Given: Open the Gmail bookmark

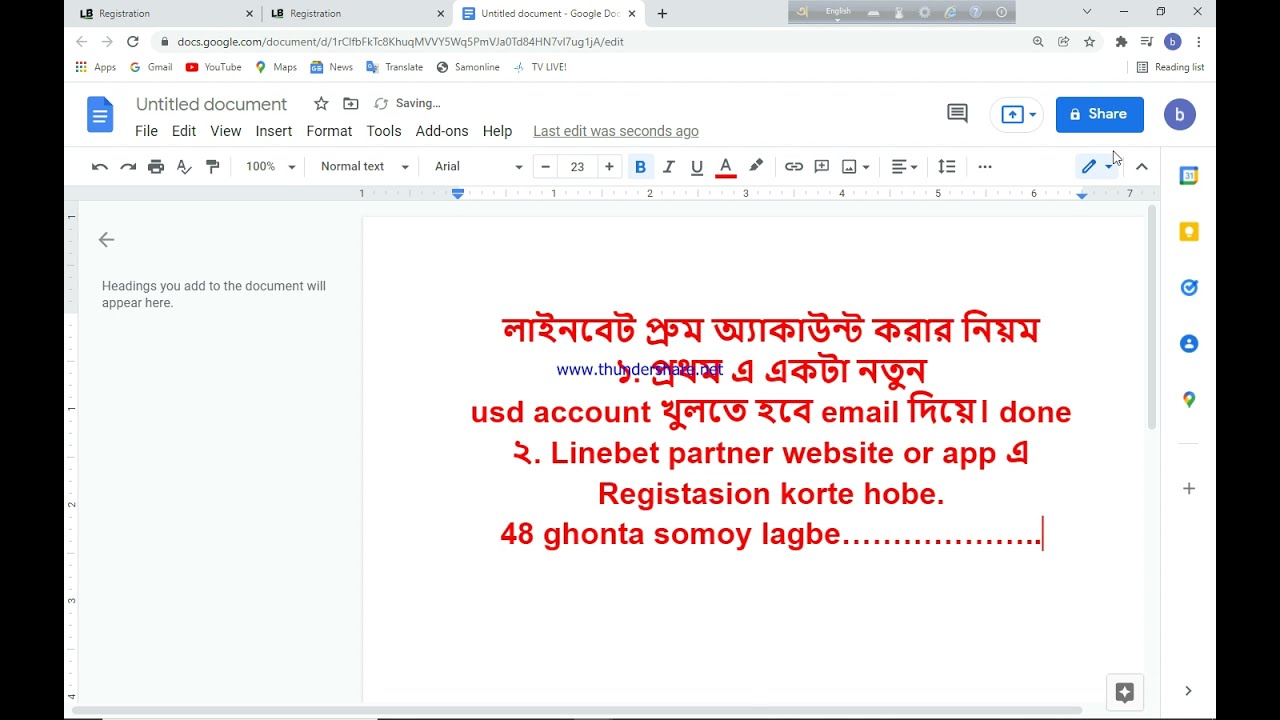Looking at the screenshot, I should pos(151,67).
